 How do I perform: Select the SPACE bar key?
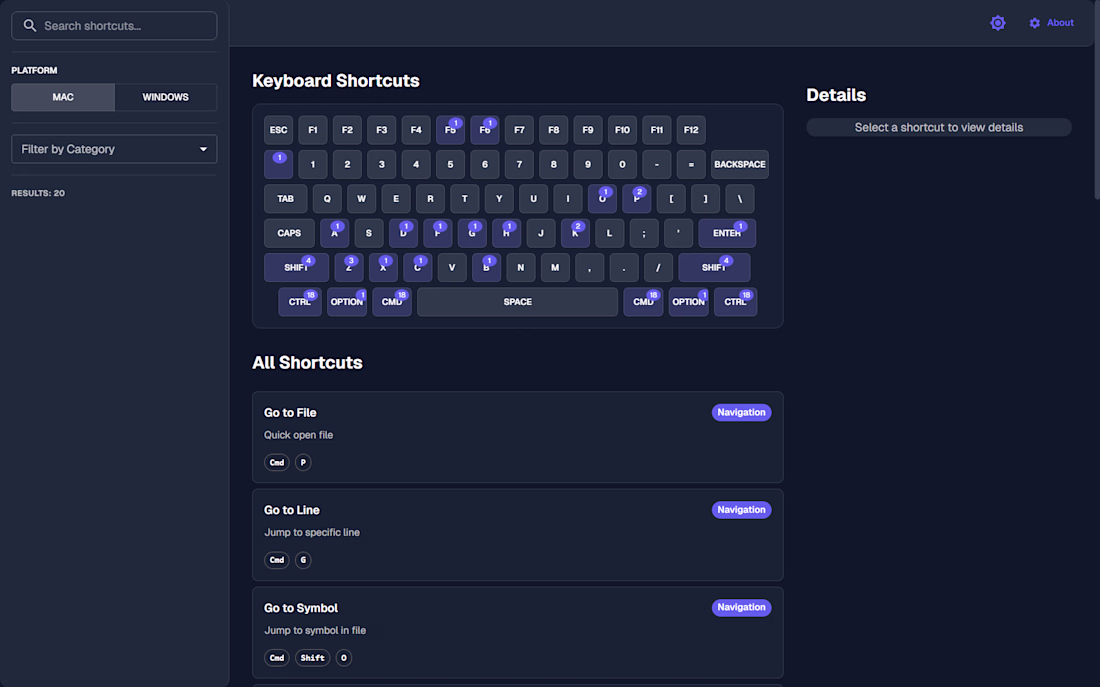[x=517, y=302]
